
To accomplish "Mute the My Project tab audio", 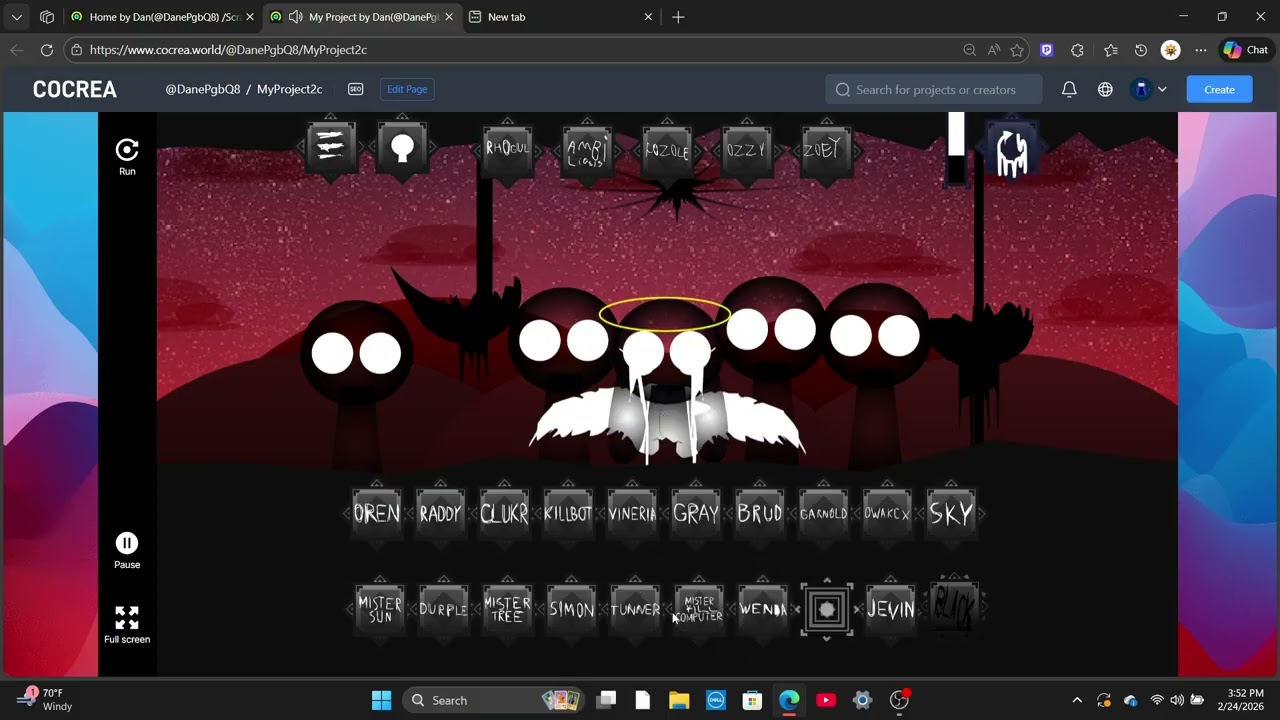I will pos(295,17).
